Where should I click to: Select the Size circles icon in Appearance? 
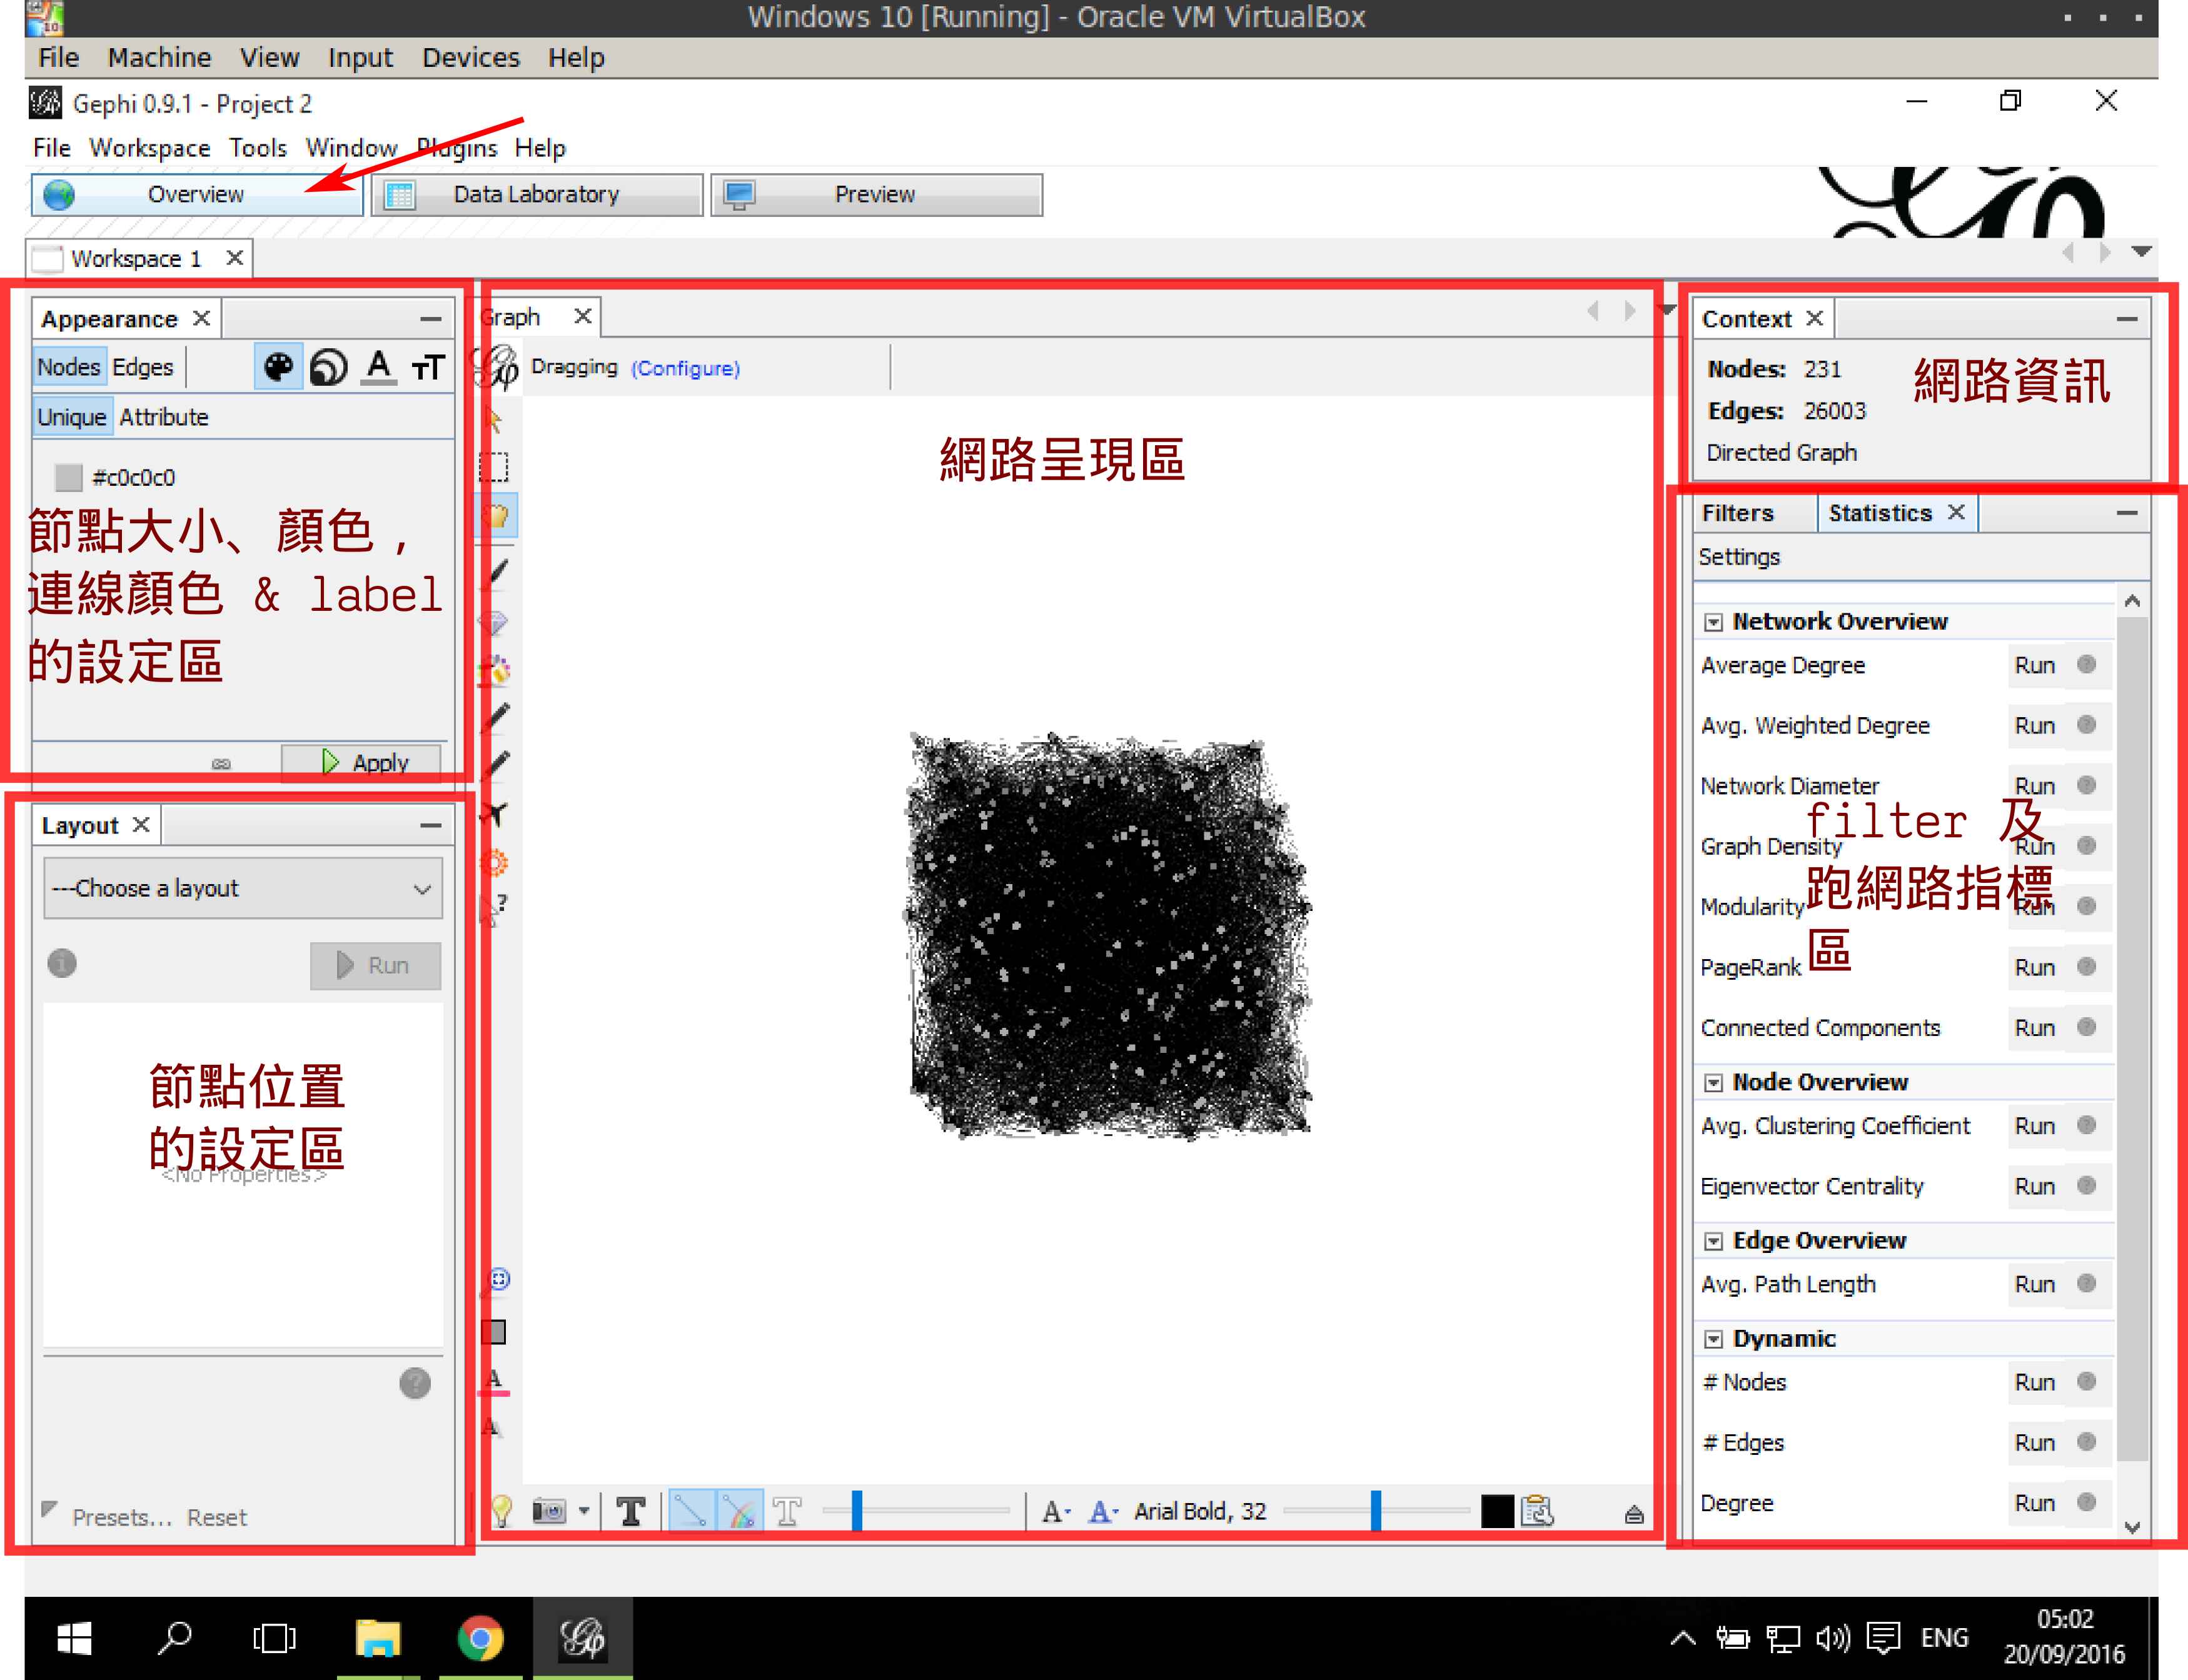(328, 368)
